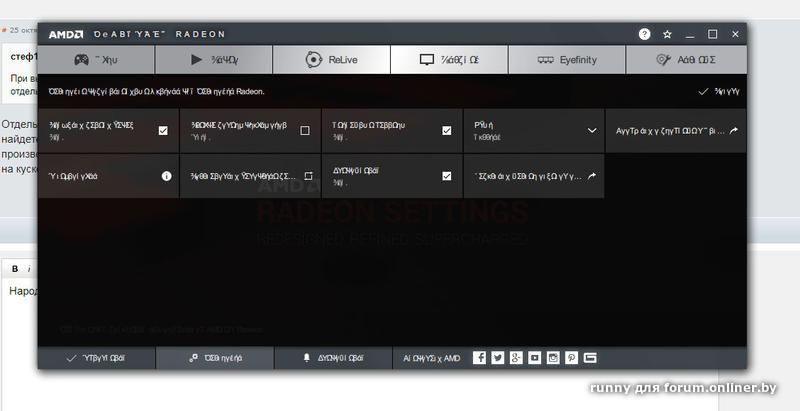This screenshot has width=800, height=411.
Task: Click the share arrow in the top-row last tile
Action: (x=734, y=131)
